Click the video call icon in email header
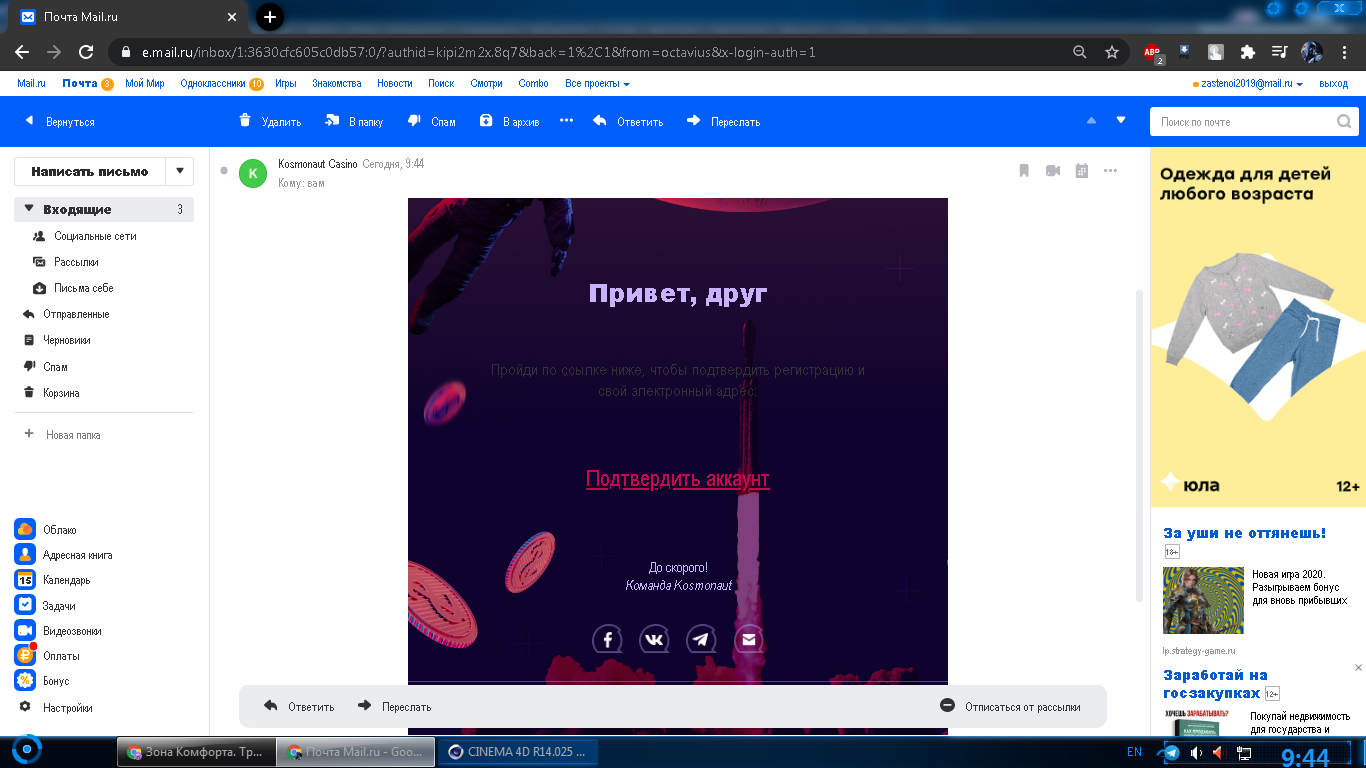The image size is (1366, 768). 1052,171
